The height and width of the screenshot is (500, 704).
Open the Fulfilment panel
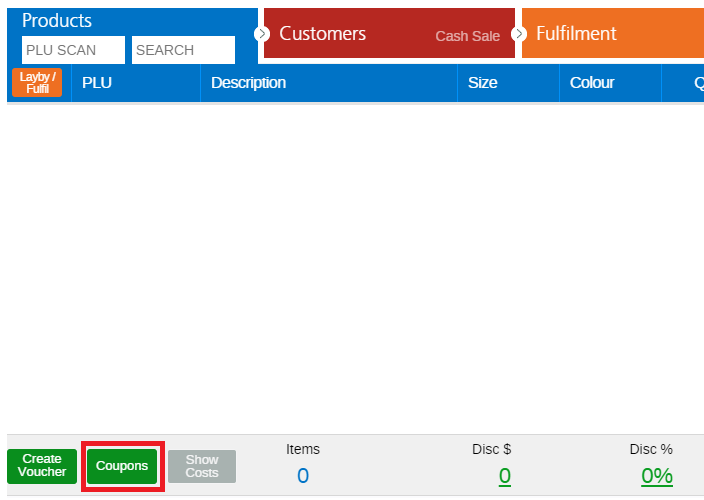click(613, 33)
